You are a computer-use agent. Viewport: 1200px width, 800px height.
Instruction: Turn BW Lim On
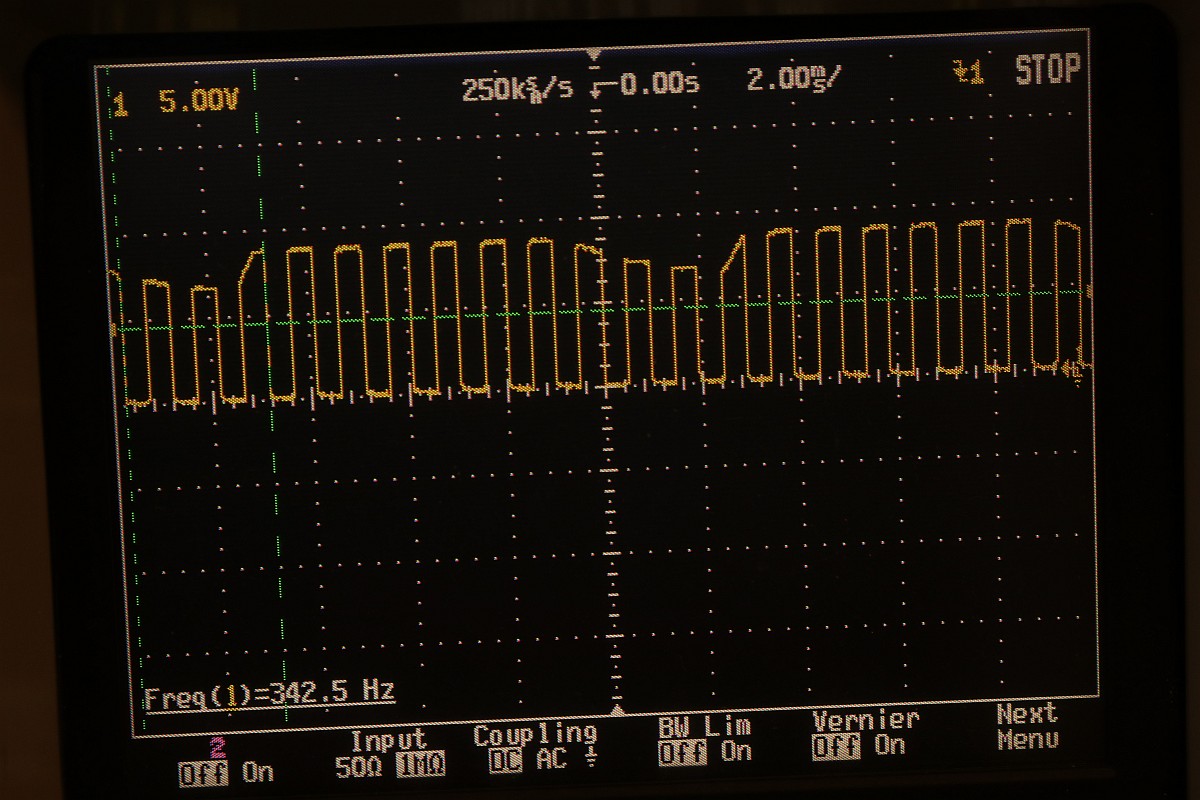click(x=736, y=752)
